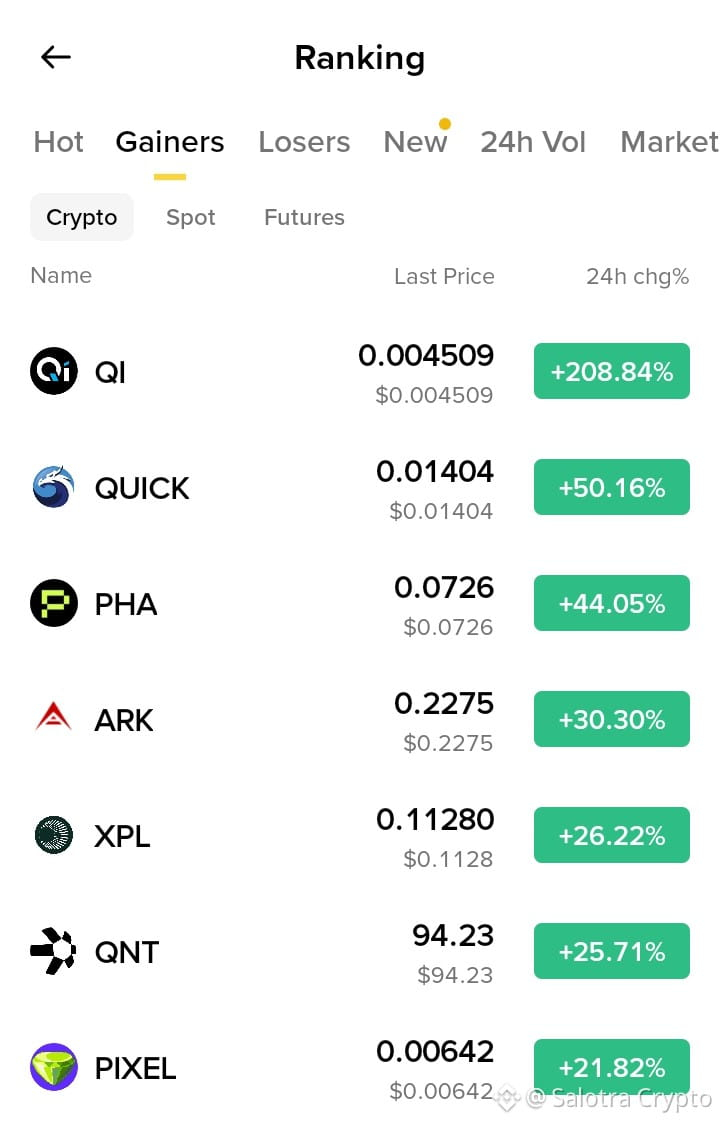The image size is (720, 1123).
Task: Select the Futures filter
Action: 304,217
